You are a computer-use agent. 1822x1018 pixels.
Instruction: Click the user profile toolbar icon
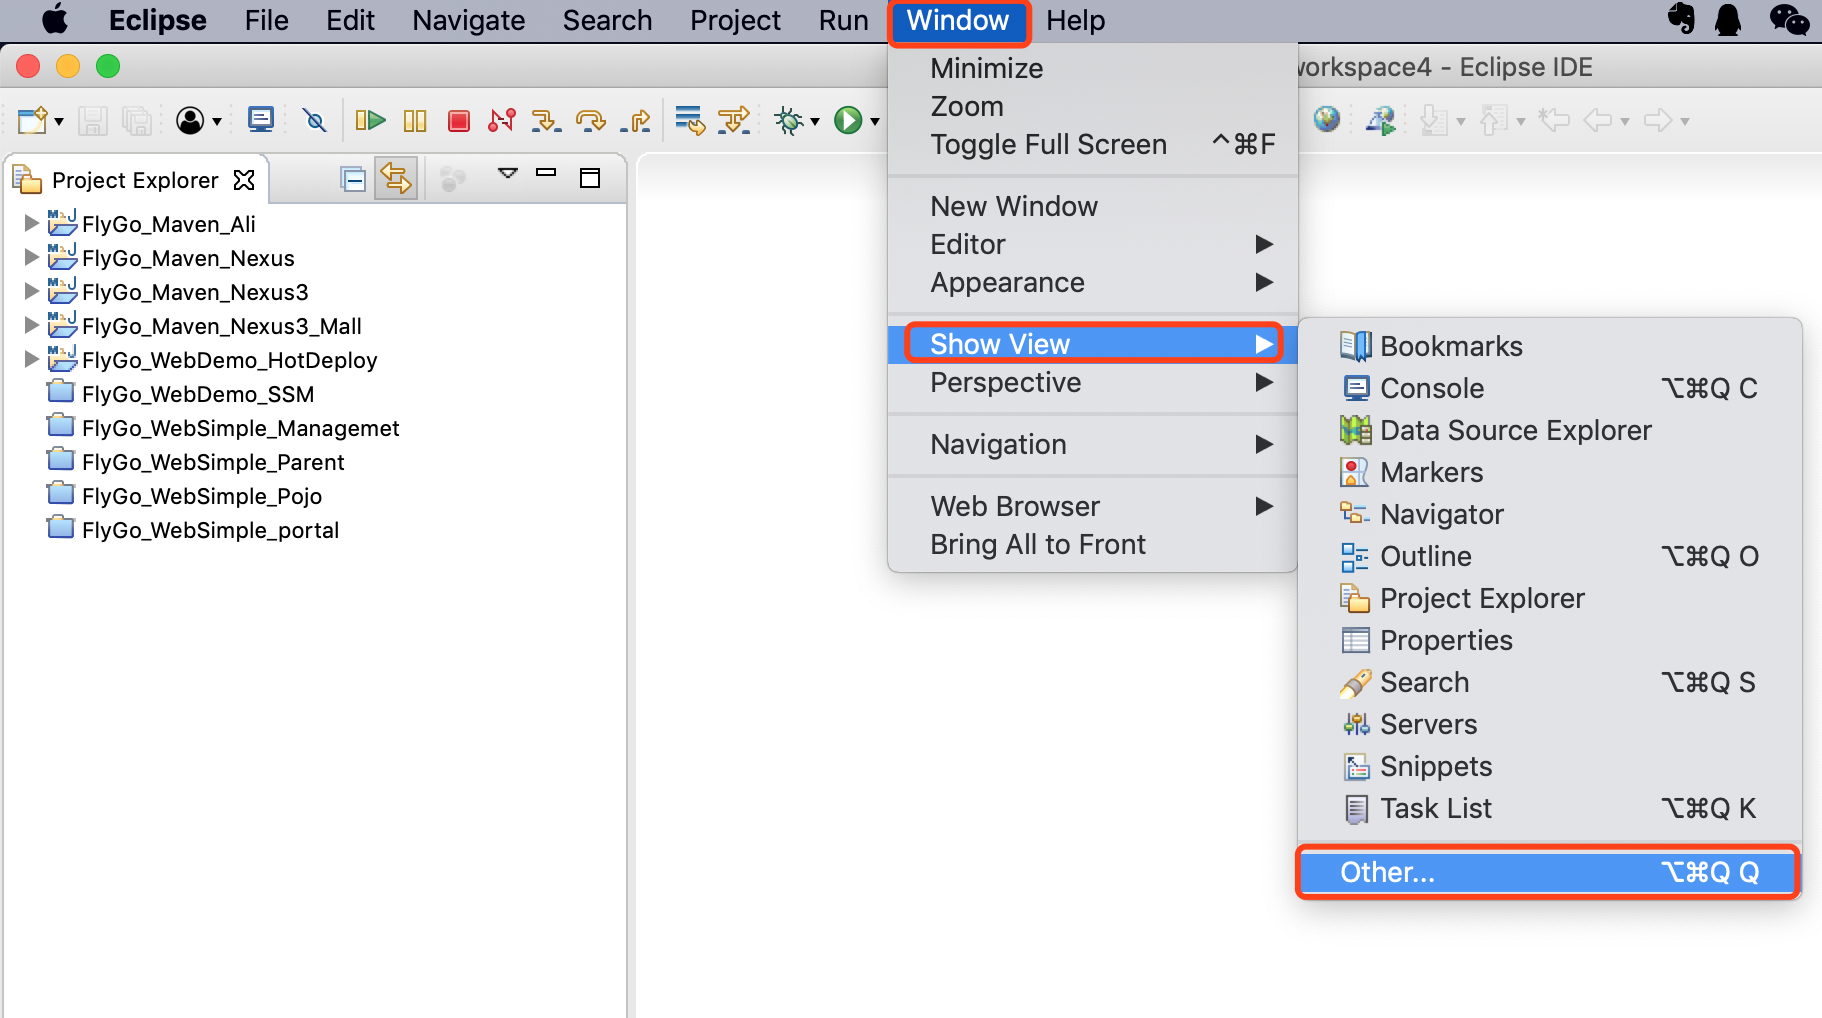point(190,121)
